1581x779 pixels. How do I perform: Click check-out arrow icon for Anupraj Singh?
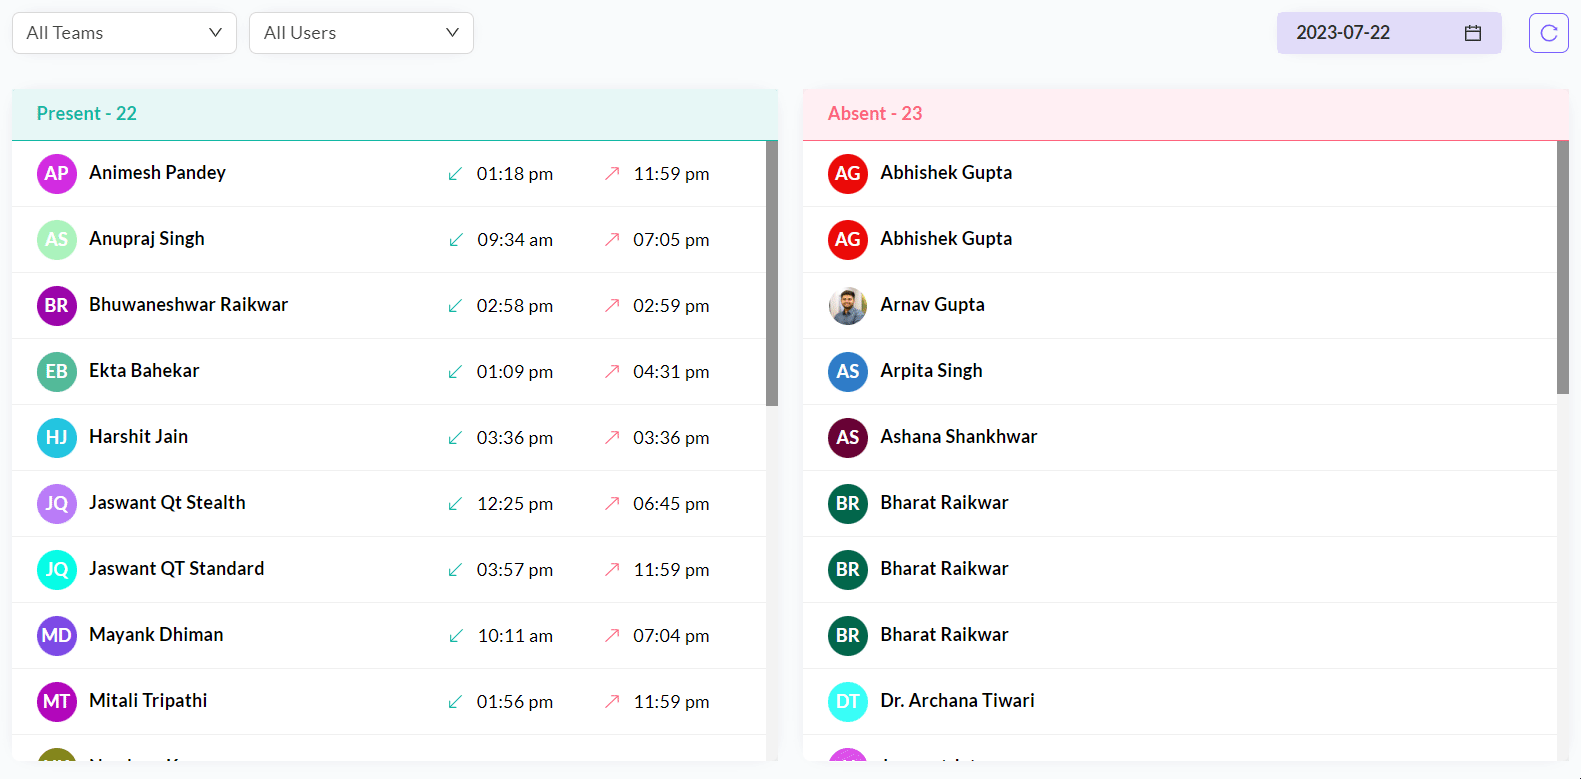[x=612, y=239]
